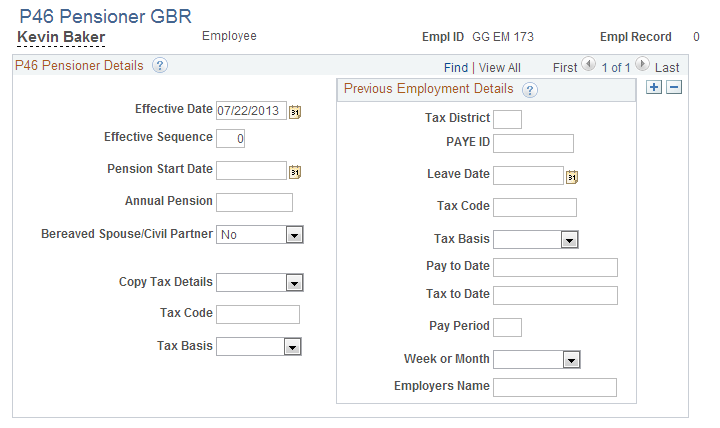Open the Leave Date calendar picker

572,177
